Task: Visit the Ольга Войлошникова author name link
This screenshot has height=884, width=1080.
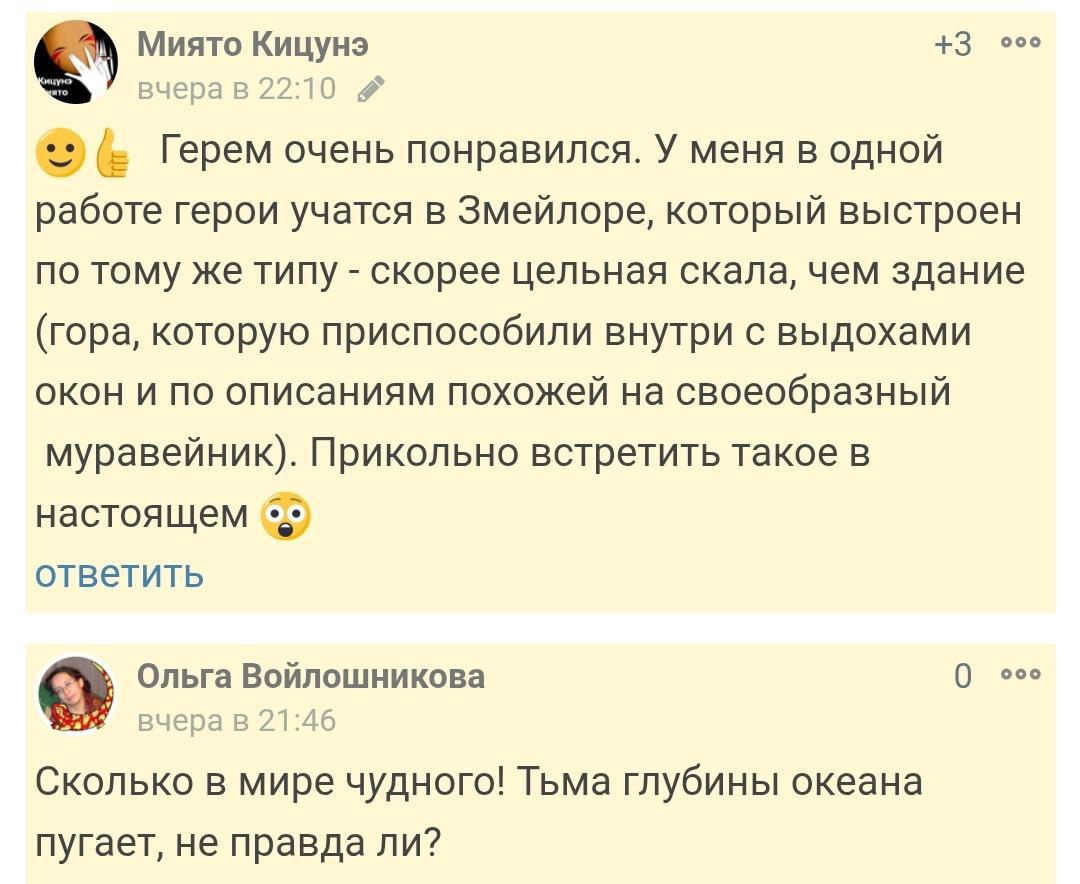Action: coord(310,676)
